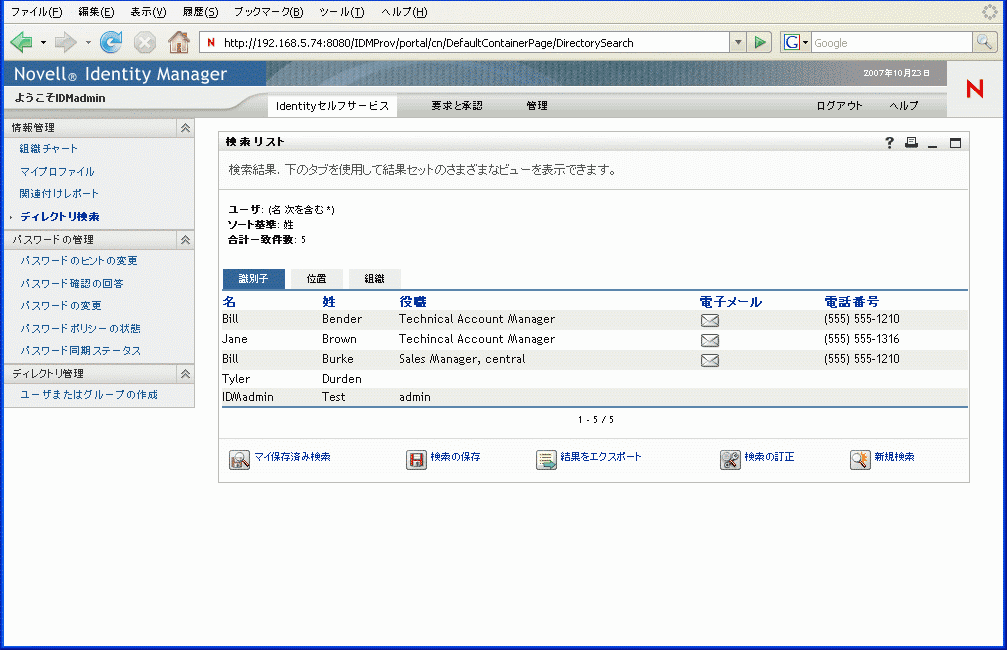Click into the Google search box
1007x650 pixels.
coord(891,42)
